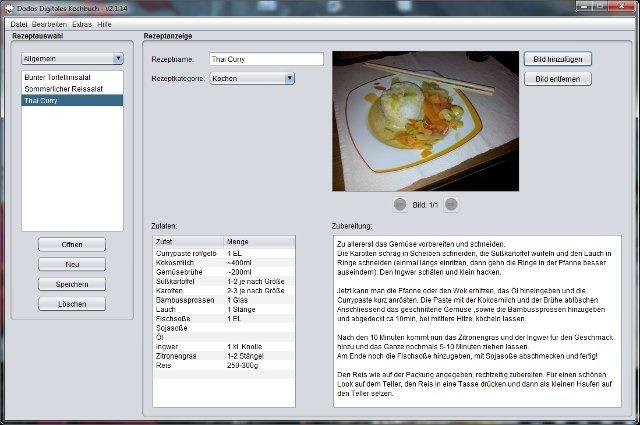The height and width of the screenshot is (425, 640).
Task: Show the next recipe image
Action: point(451,205)
